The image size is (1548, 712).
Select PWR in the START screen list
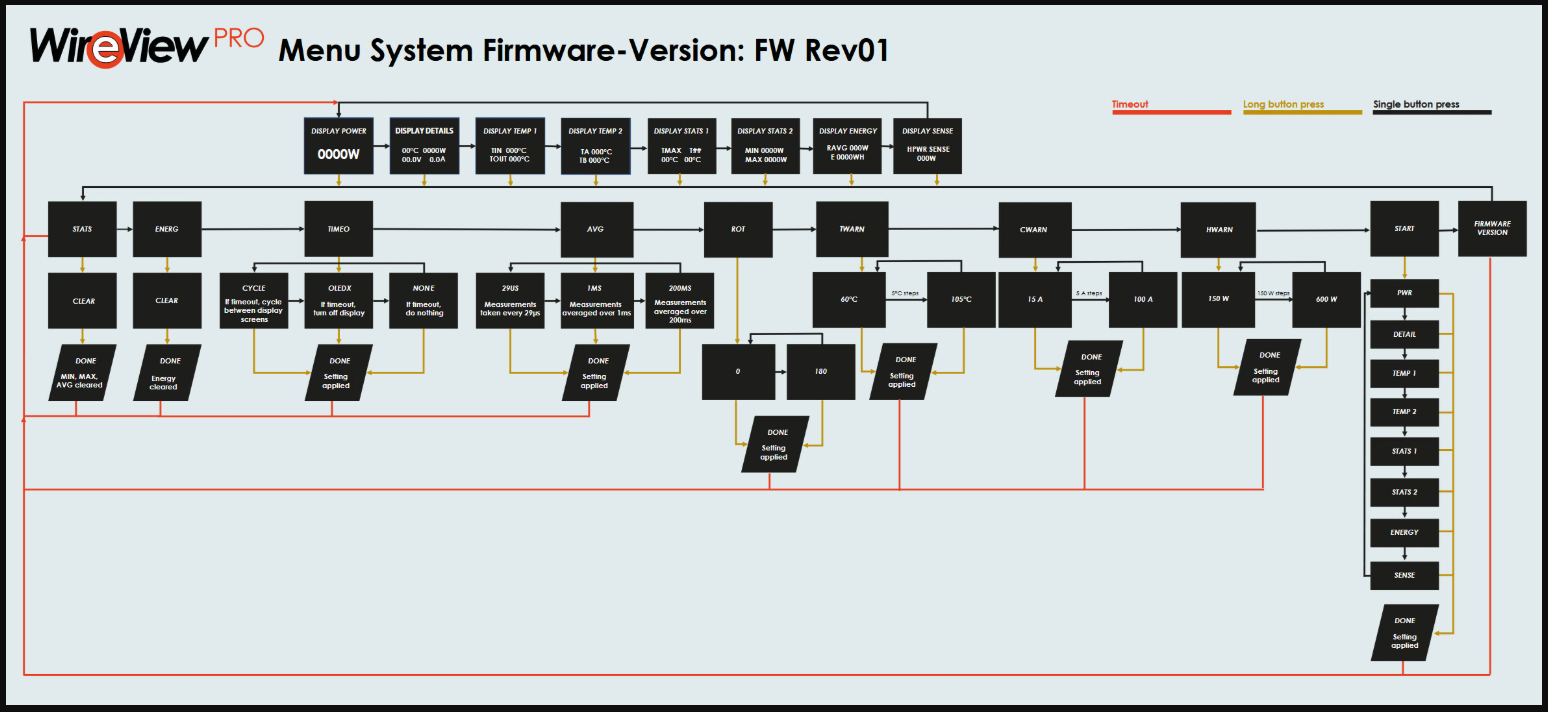tap(1404, 294)
